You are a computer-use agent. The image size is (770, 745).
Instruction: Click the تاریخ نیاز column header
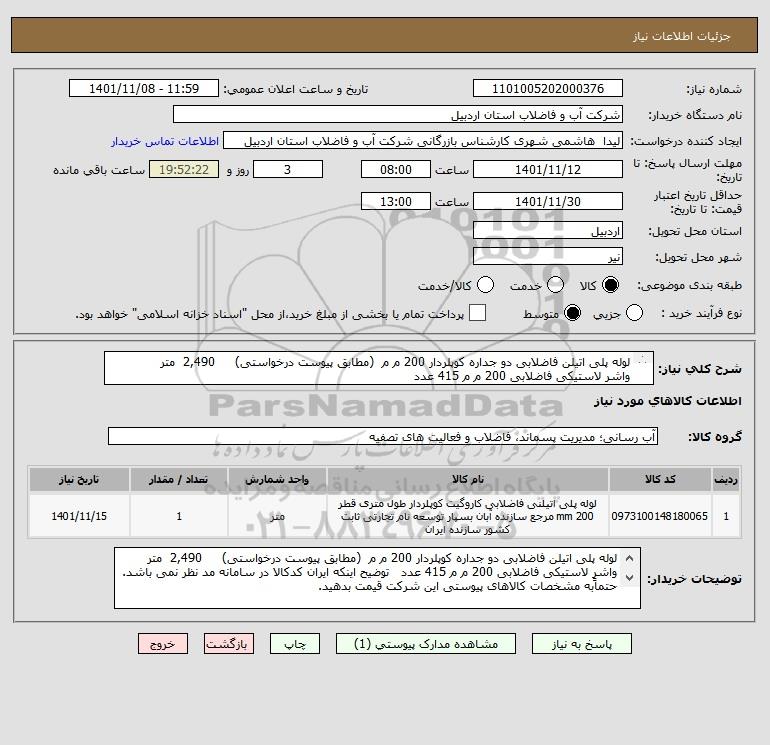79,479
